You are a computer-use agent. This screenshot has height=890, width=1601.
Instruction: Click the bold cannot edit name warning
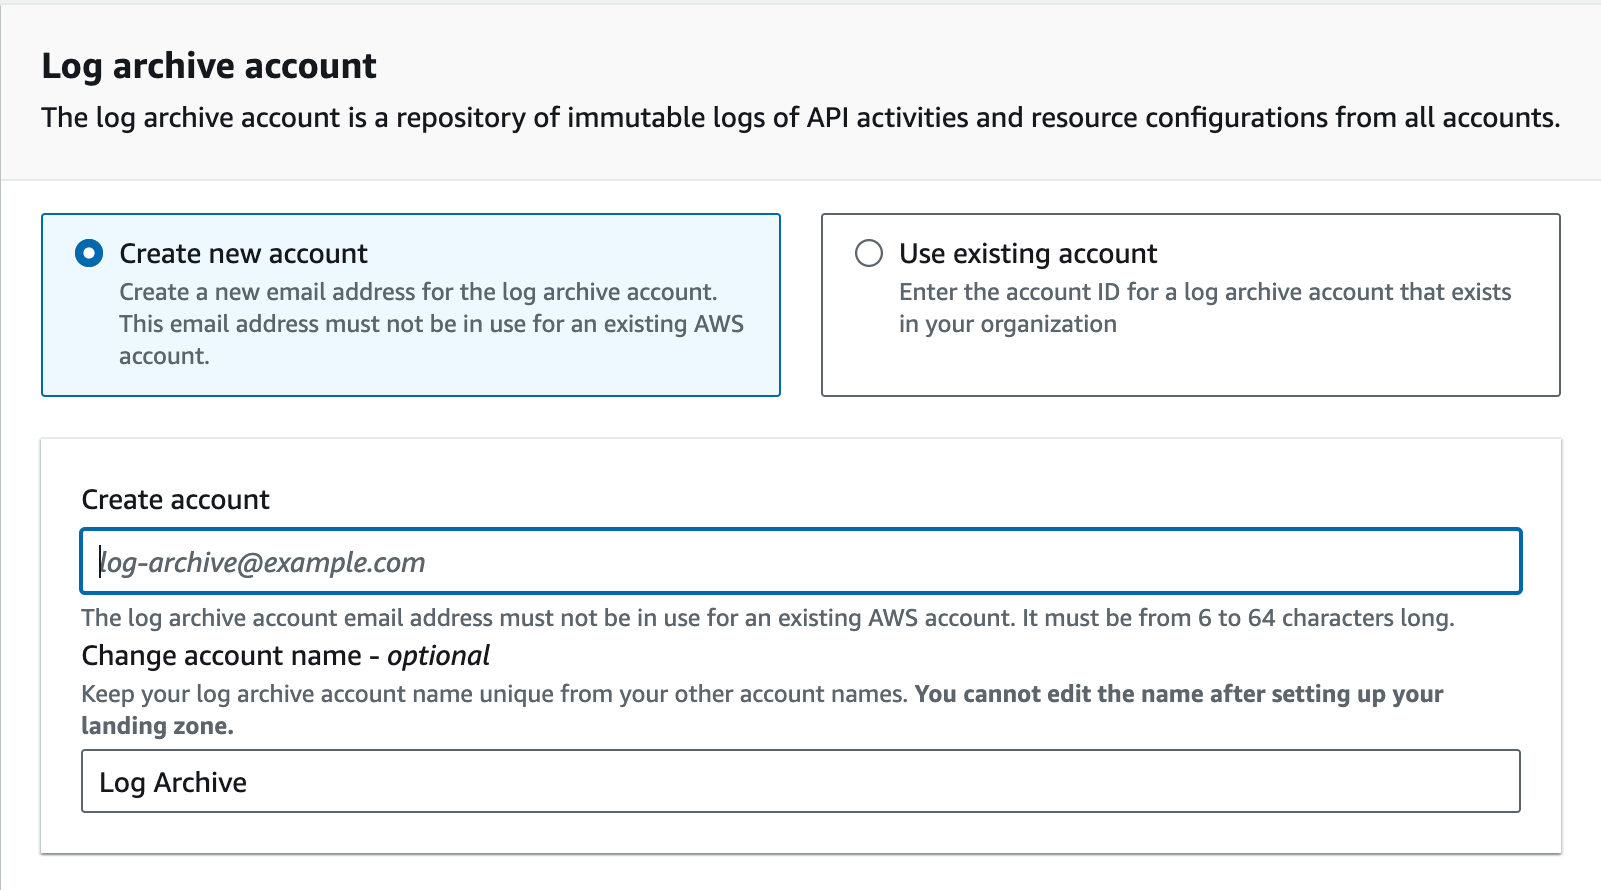(1179, 694)
